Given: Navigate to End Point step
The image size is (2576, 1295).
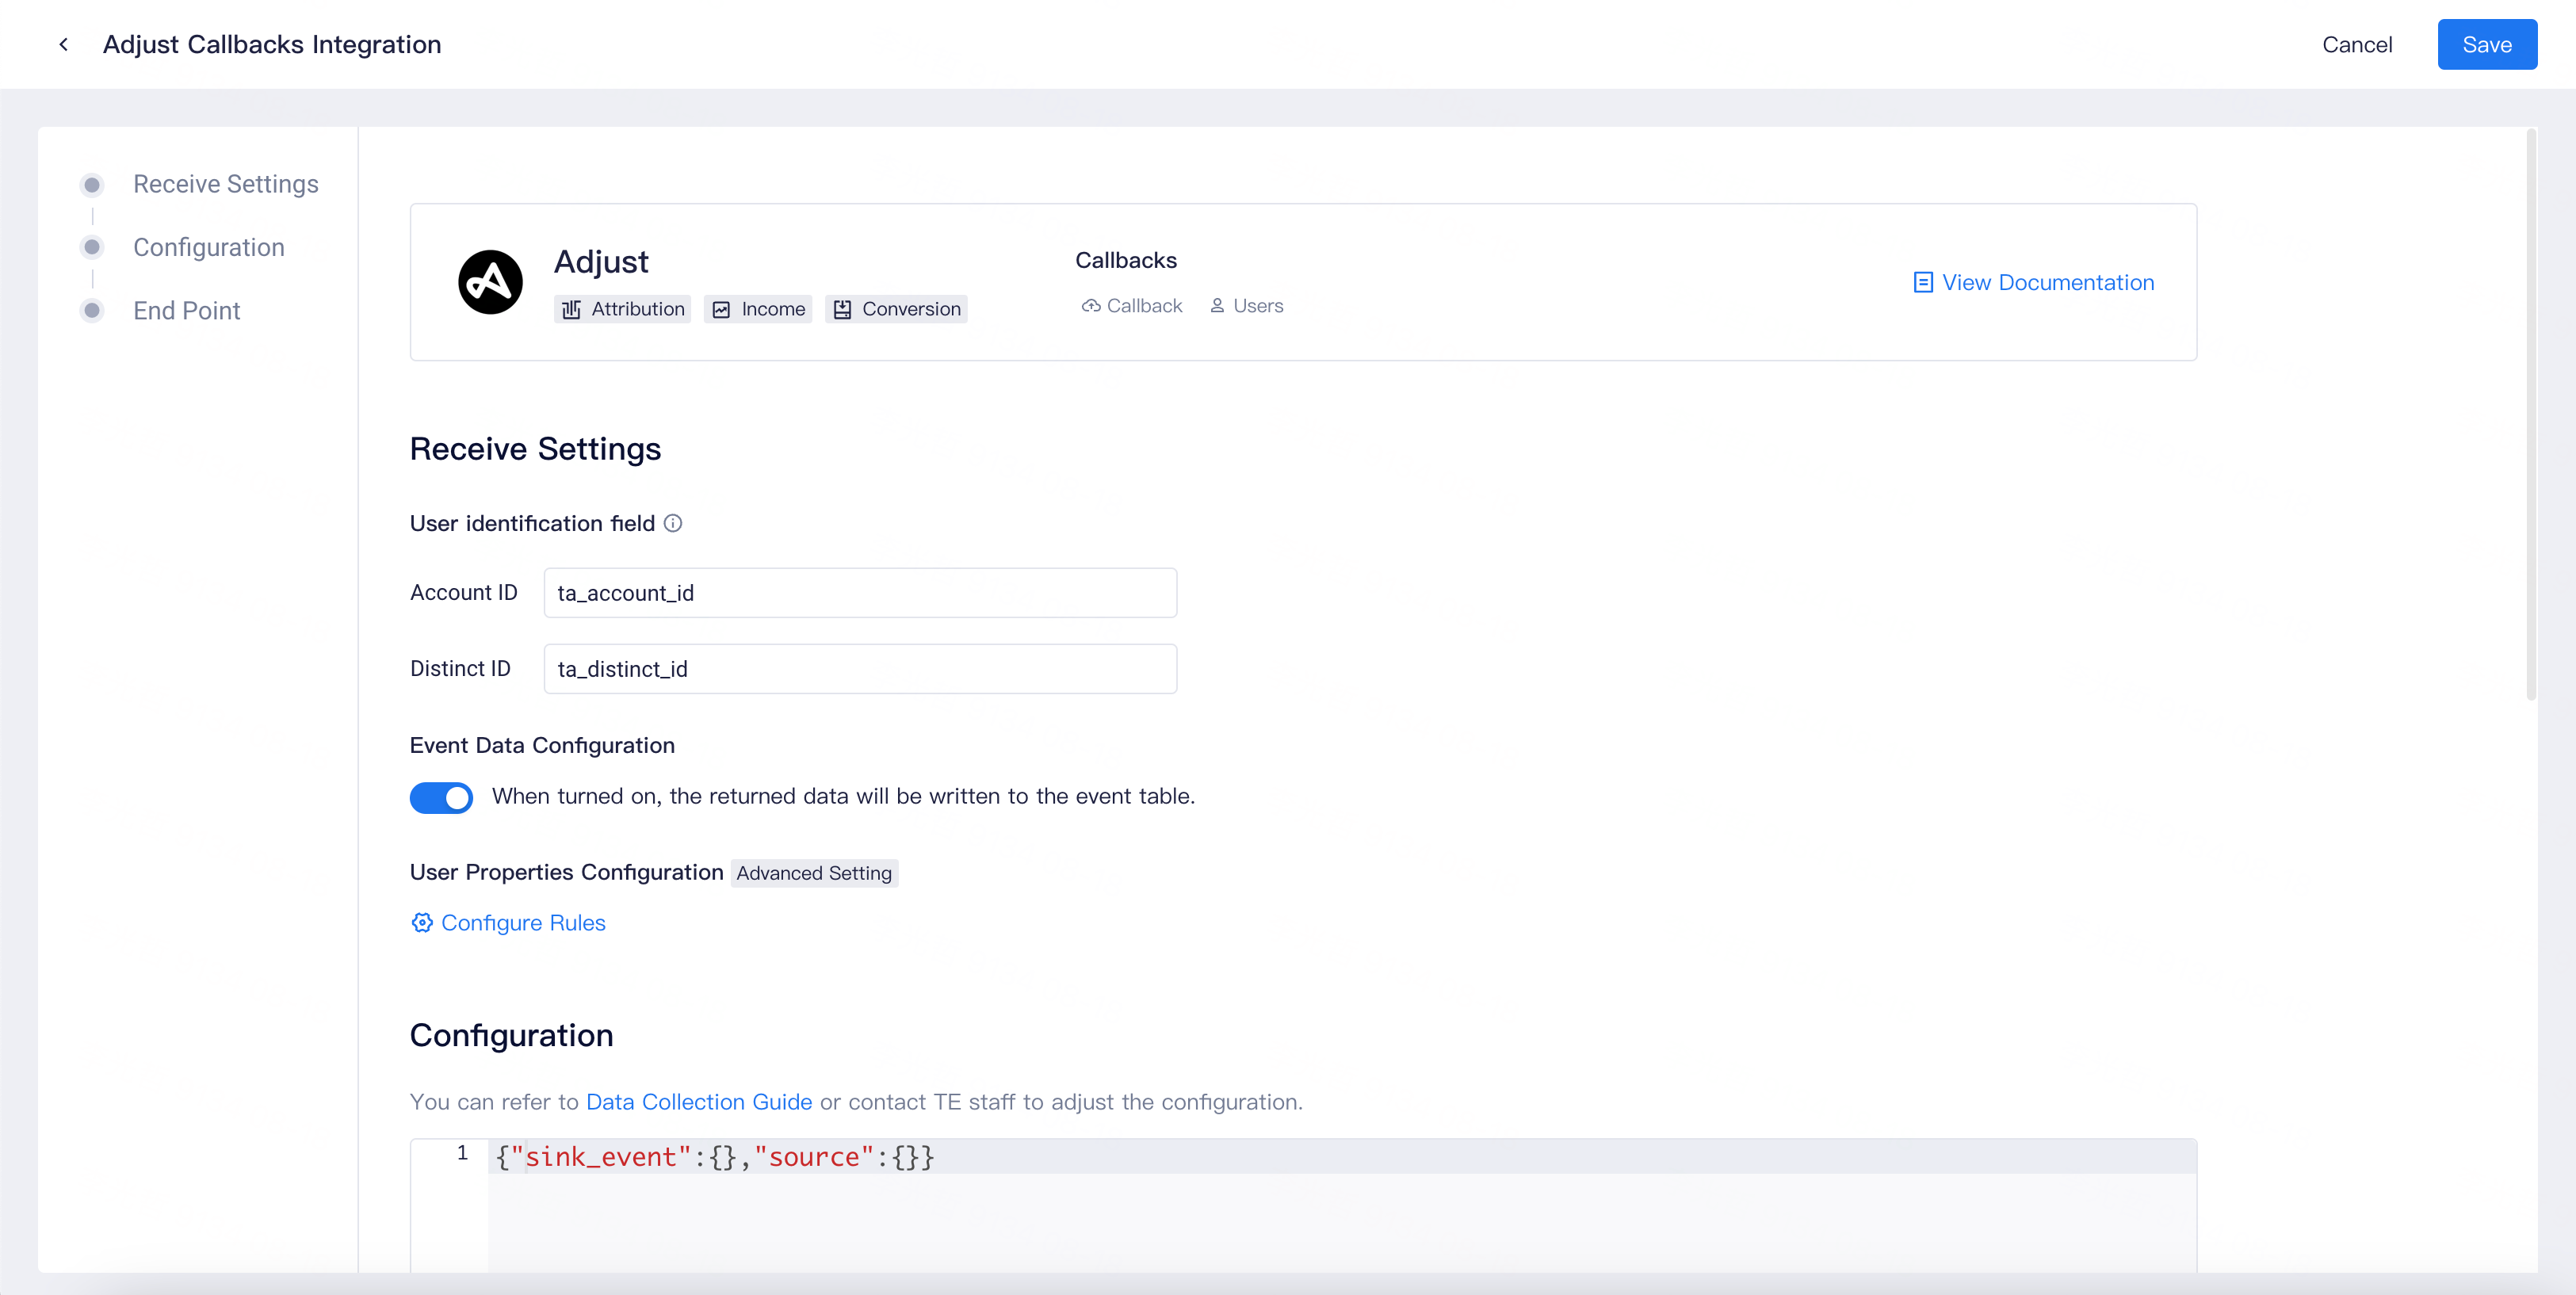Looking at the screenshot, I should pyautogui.click(x=186, y=311).
